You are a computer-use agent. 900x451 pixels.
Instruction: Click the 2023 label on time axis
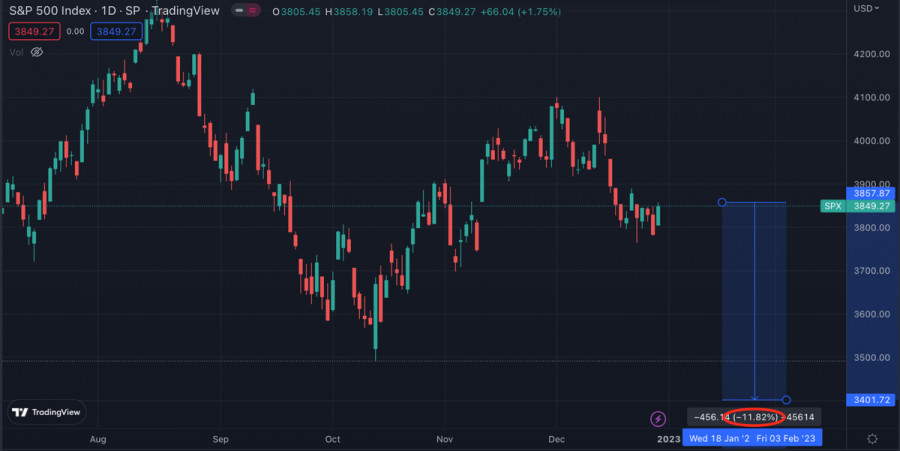tap(669, 439)
